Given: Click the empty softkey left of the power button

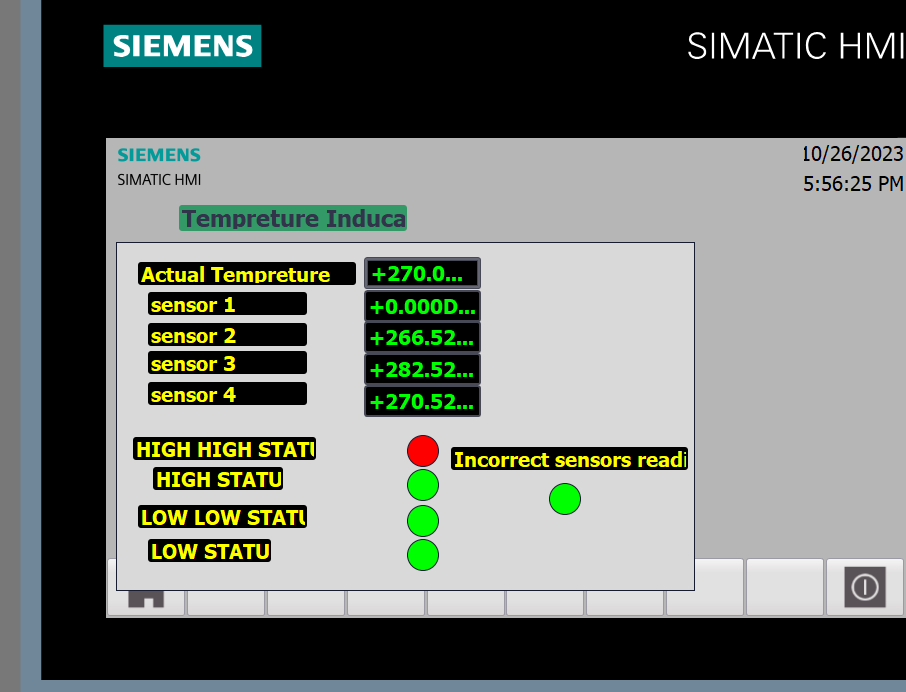Looking at the screenshot, I should 785,587.
